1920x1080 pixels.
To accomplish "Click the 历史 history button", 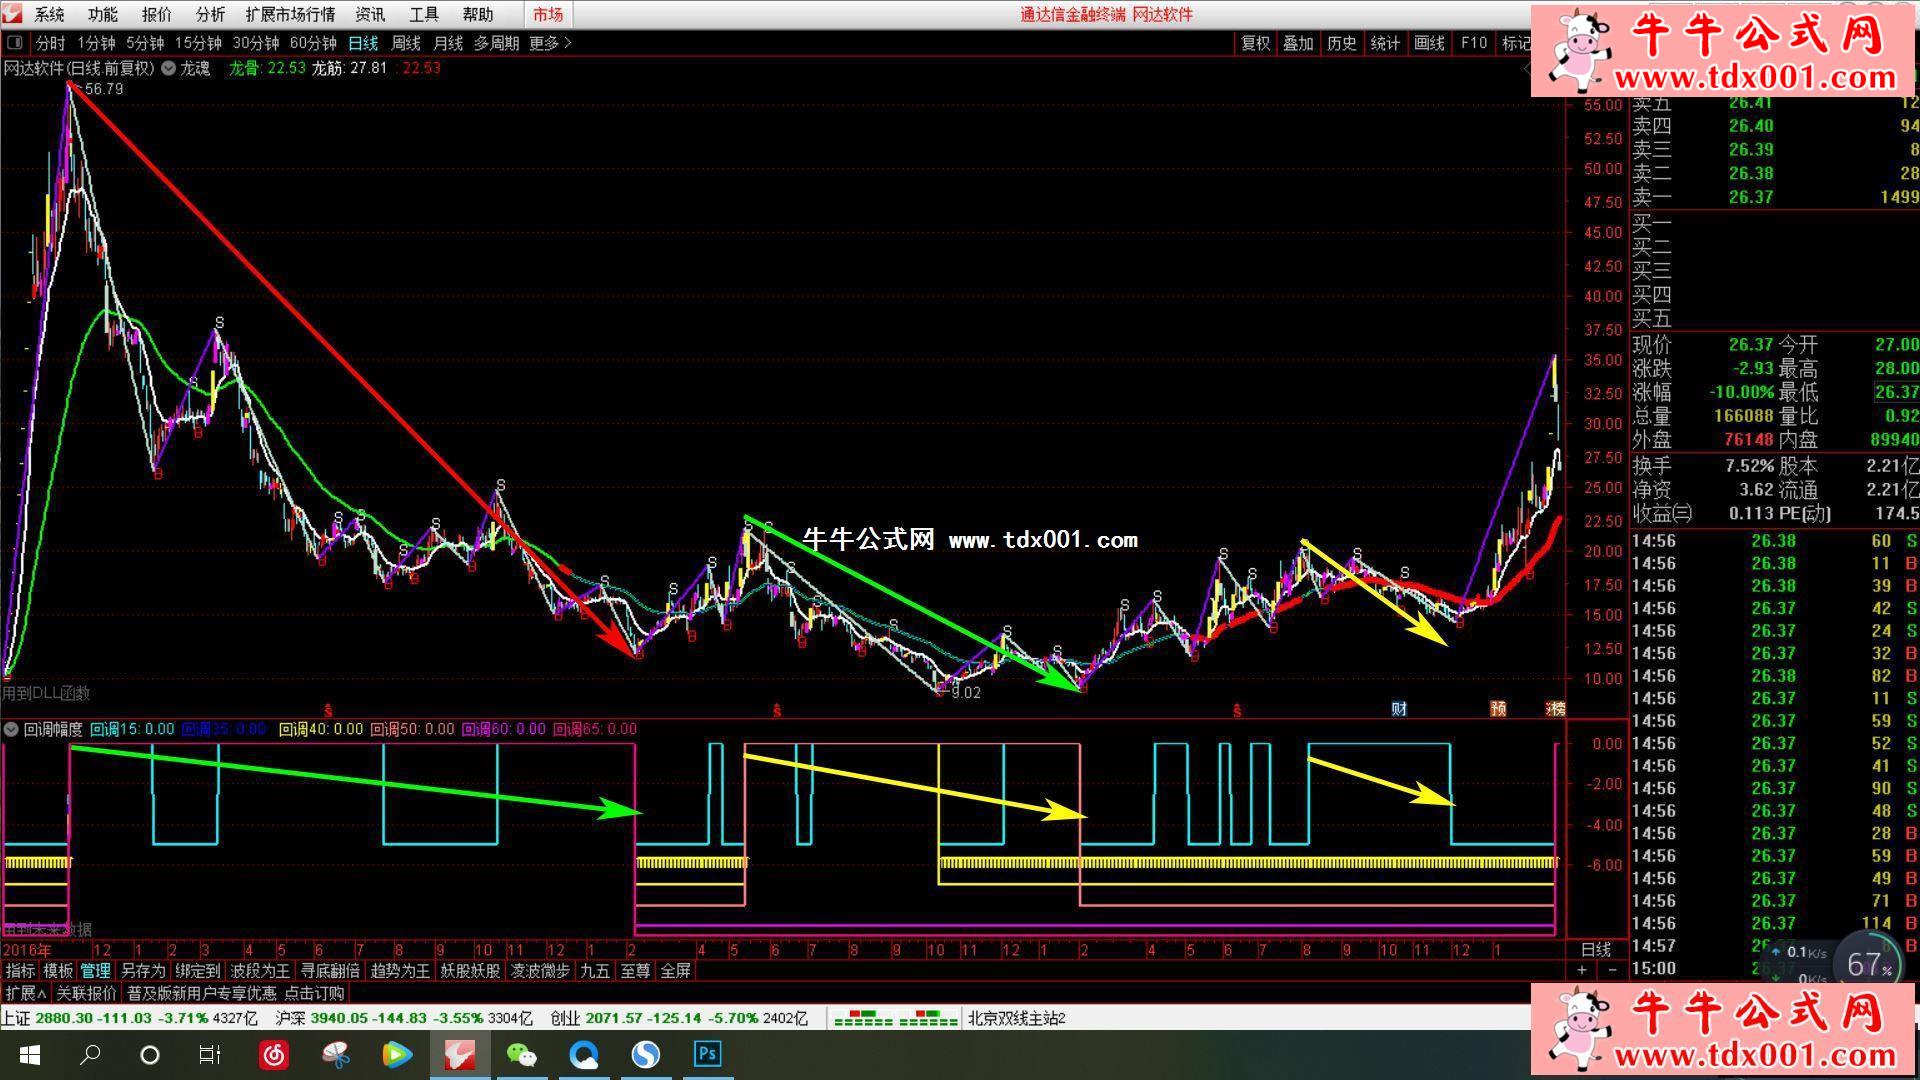I will [x=1342, y=43].
